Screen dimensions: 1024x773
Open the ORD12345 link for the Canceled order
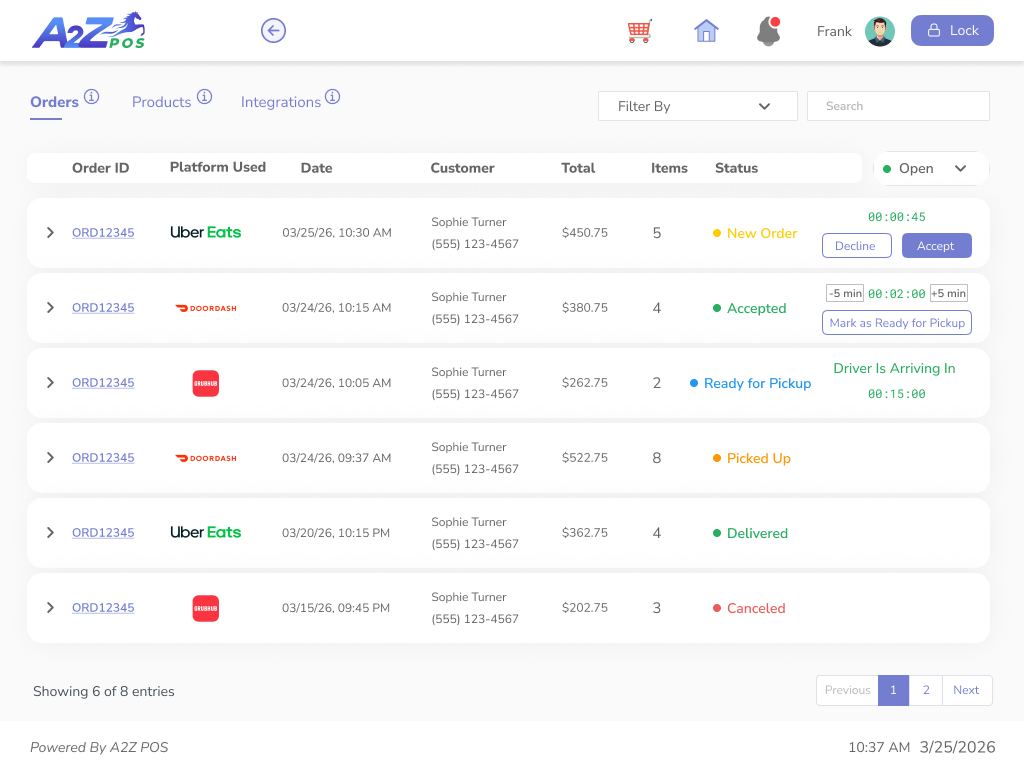tap(102, 607)
